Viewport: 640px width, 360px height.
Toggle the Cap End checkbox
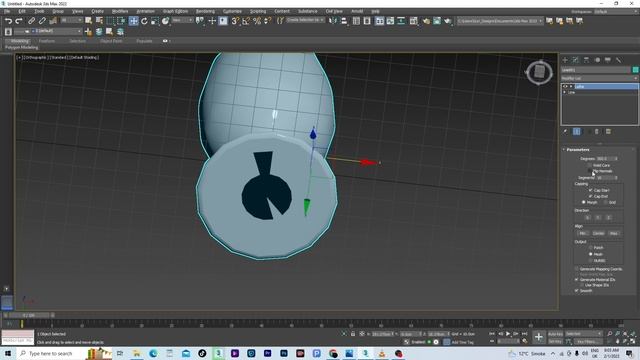[590, 196]
